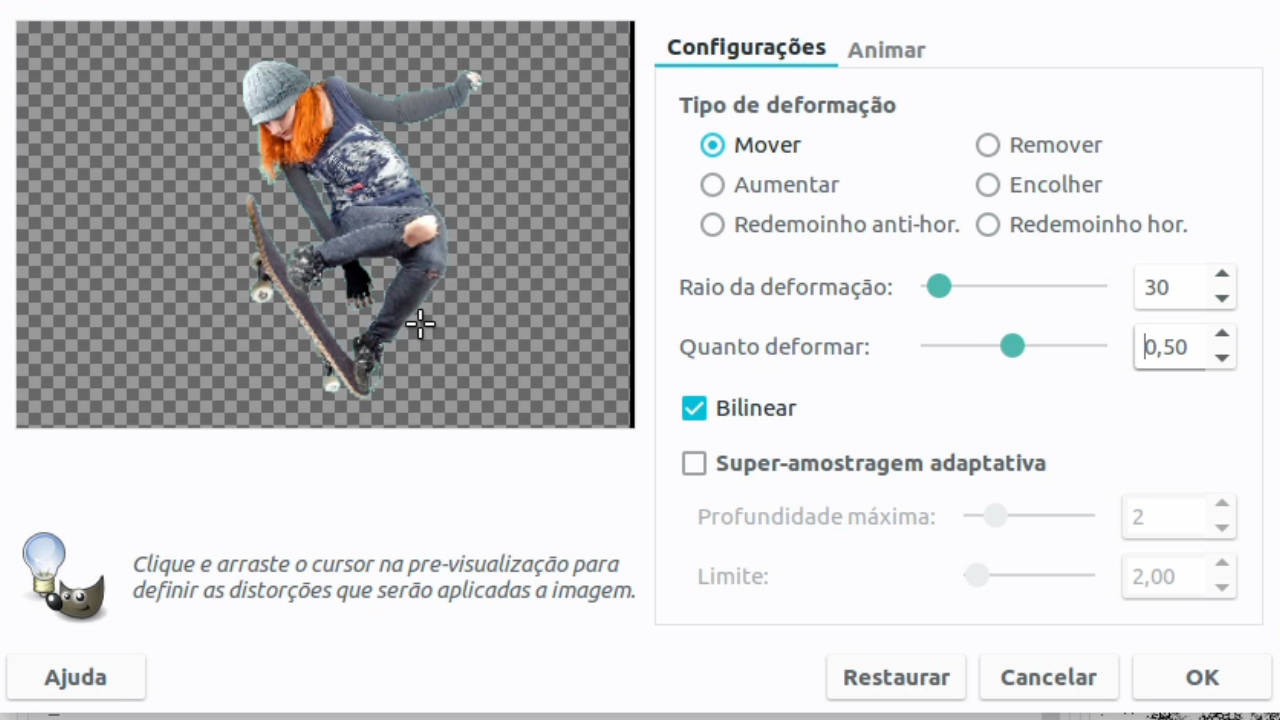Enable Super-amostragem adaptativa checkbox
This screenshot has height=720, width=1280.
coord(694,464)
